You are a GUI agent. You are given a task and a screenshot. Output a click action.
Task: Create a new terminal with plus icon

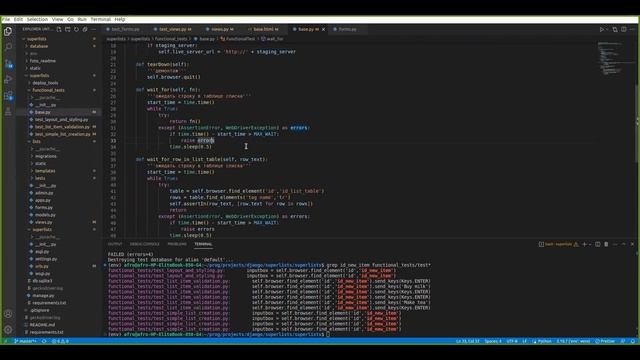[x=584, y=244]
